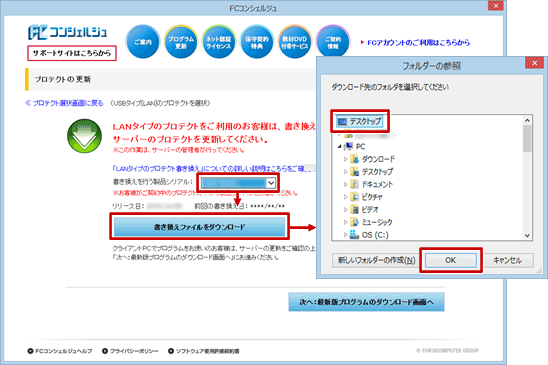Open the プログラム更新 circle button
Image resolution: width=548 pixels, height=365 pixels.
click(181, 42)
